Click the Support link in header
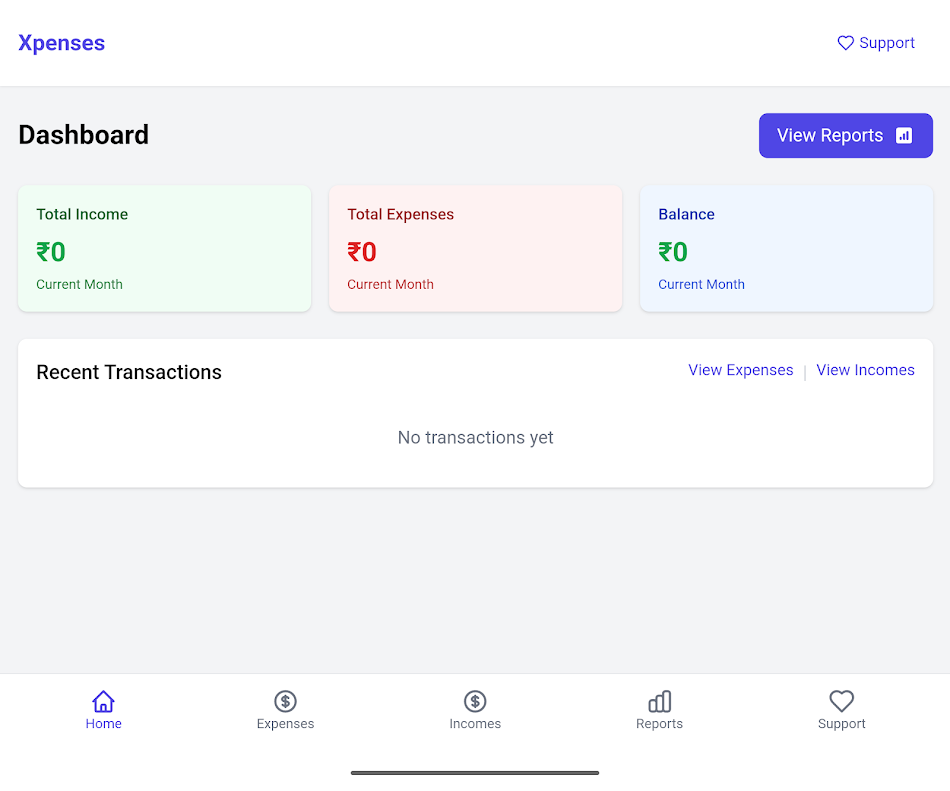The image size is (950, 791). [x=887, y=43]
